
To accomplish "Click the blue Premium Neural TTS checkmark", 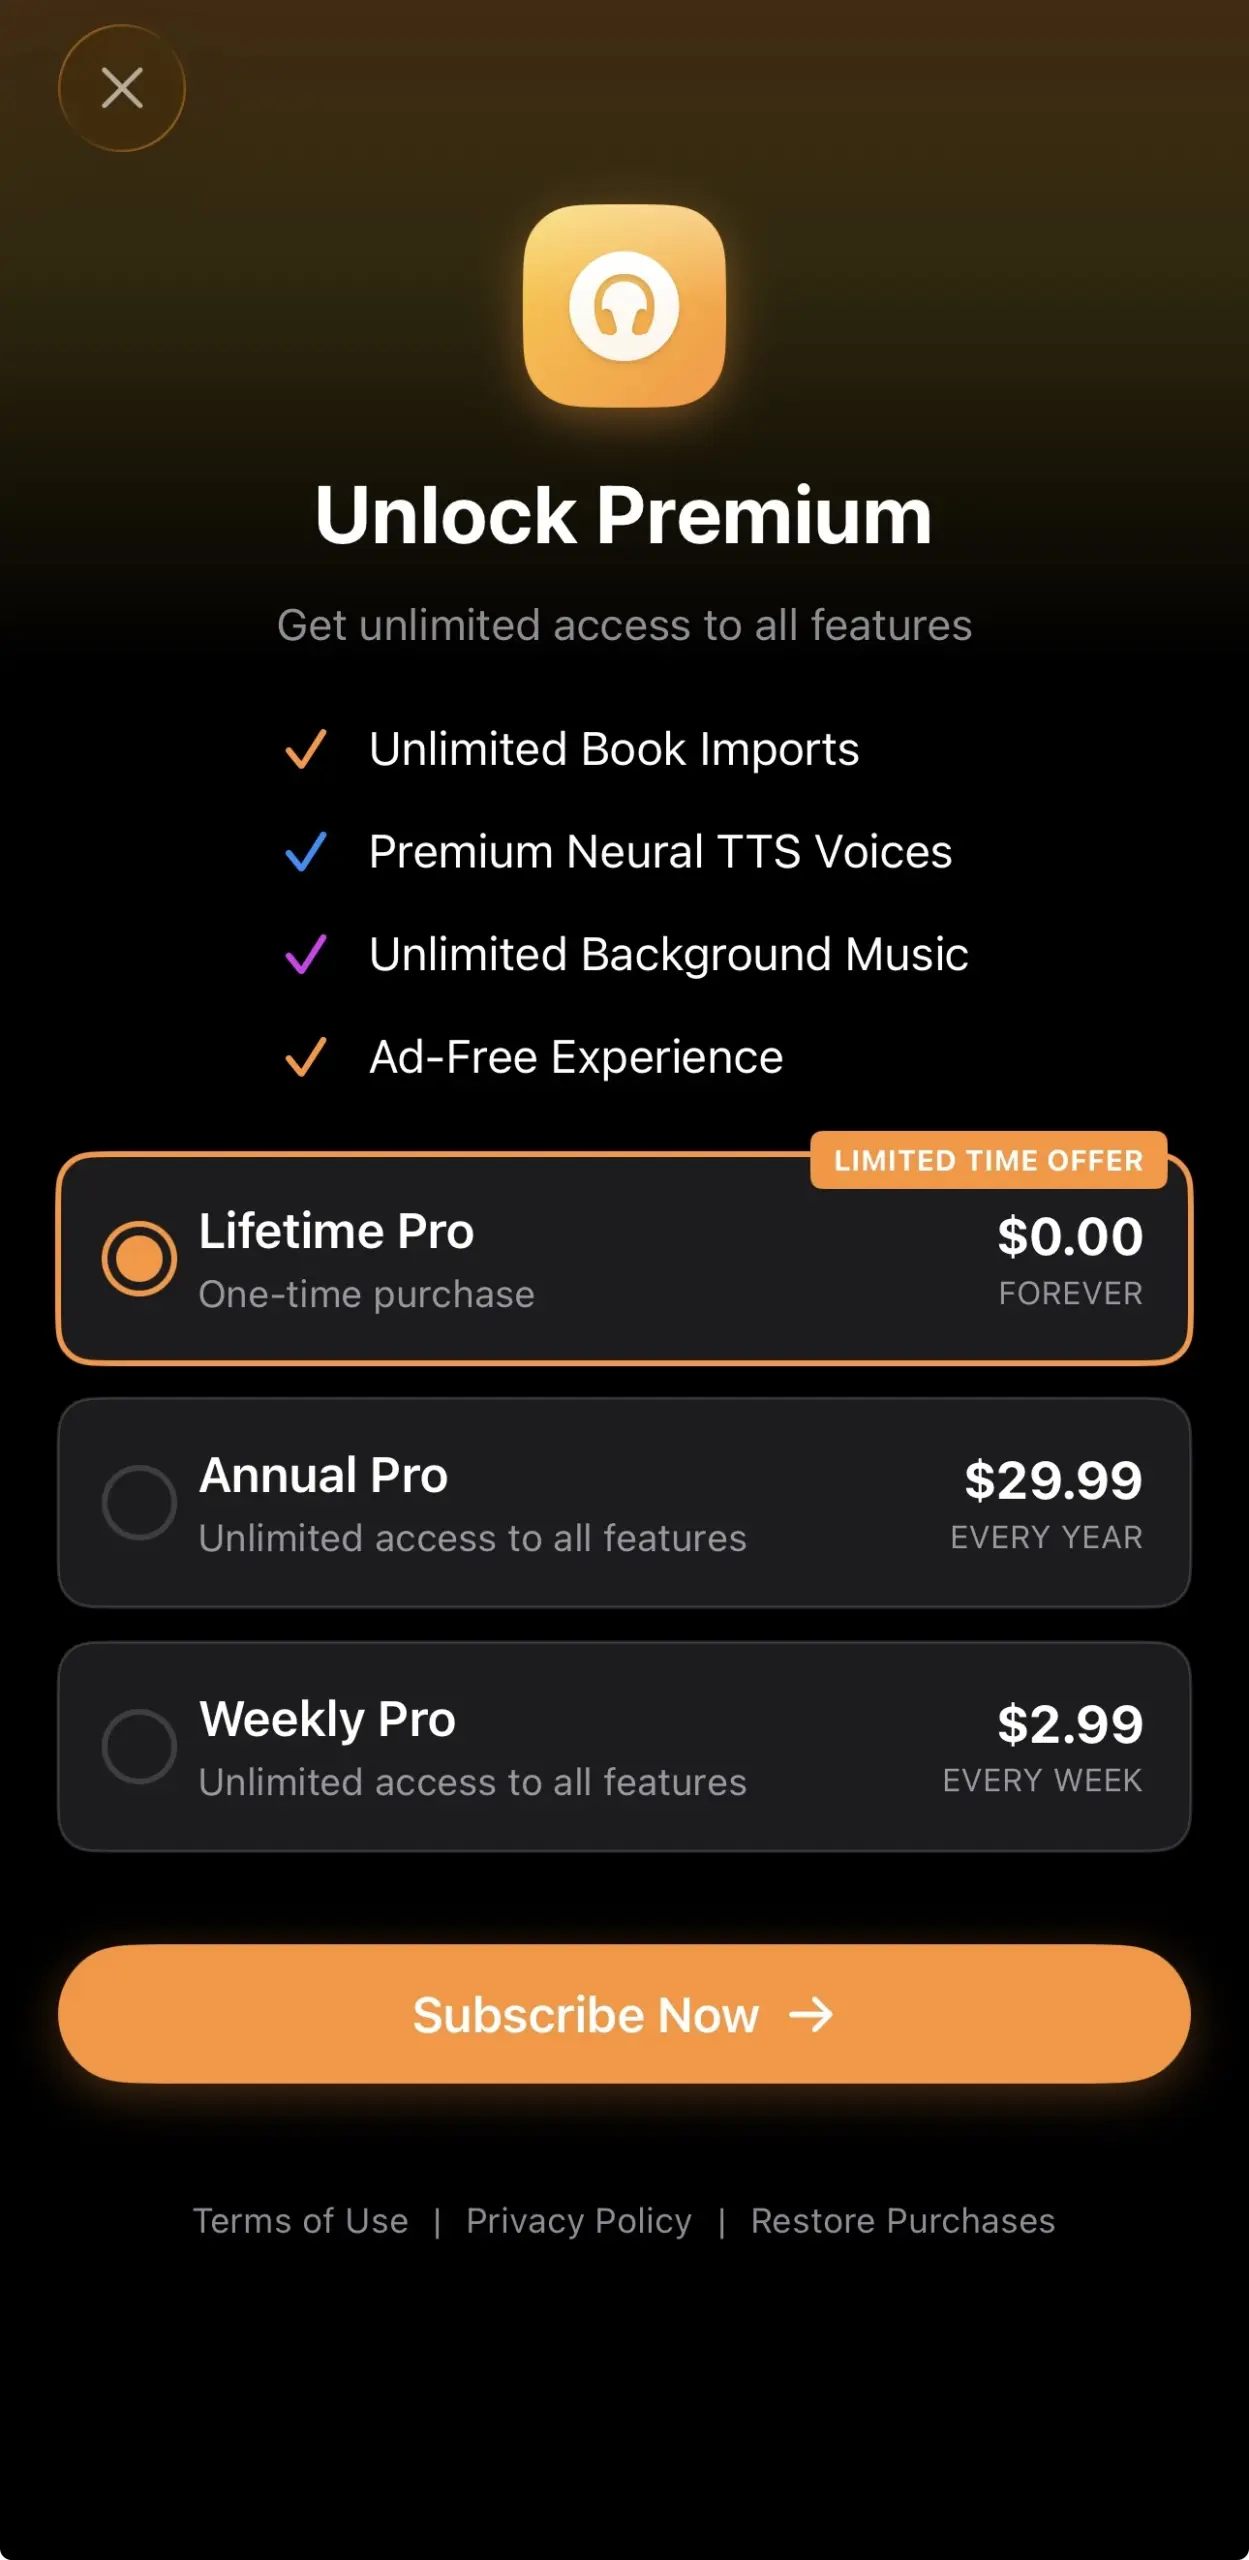I will (x=306, y=852).
